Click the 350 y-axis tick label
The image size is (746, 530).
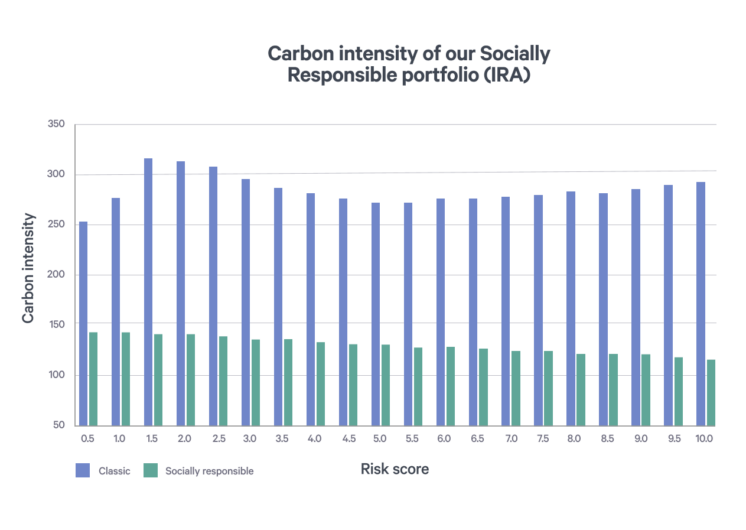tap(55, 125)
